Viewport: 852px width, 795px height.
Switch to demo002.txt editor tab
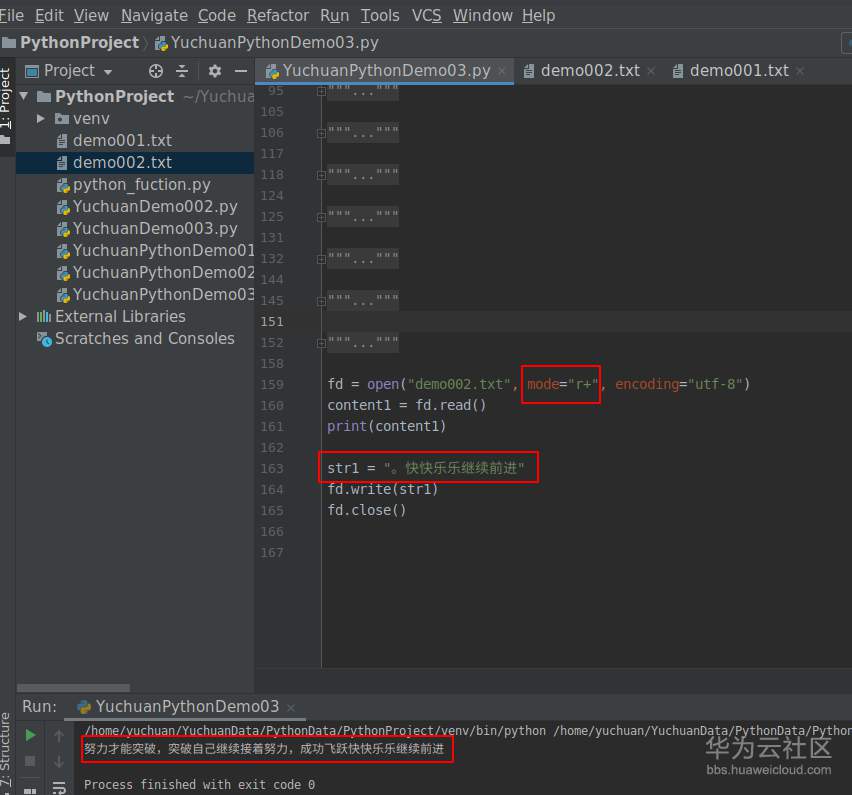(590, 71)
